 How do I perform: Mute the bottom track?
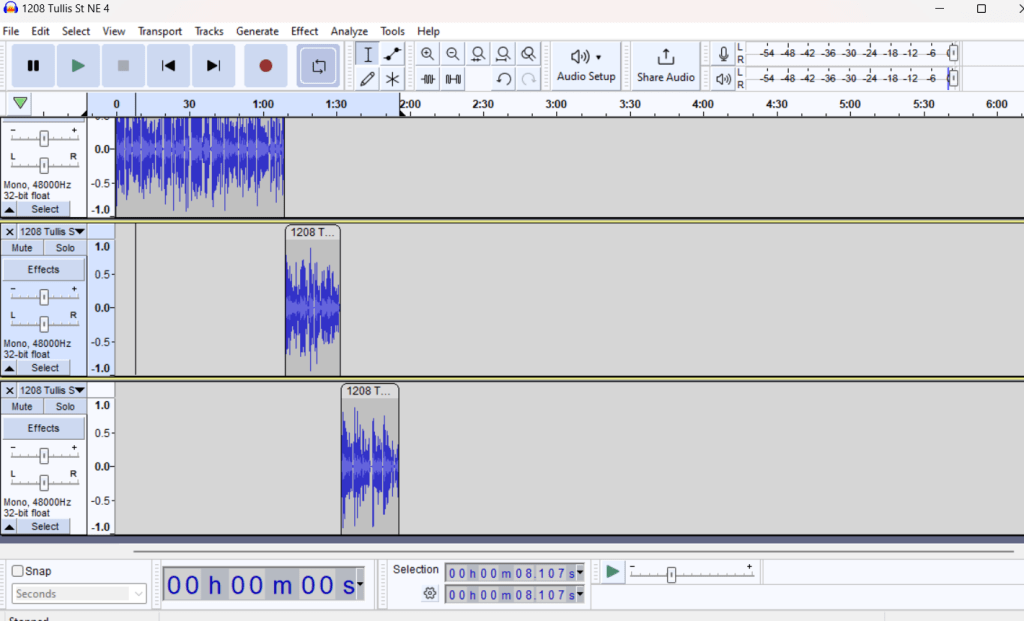click(x=22, y=407)
